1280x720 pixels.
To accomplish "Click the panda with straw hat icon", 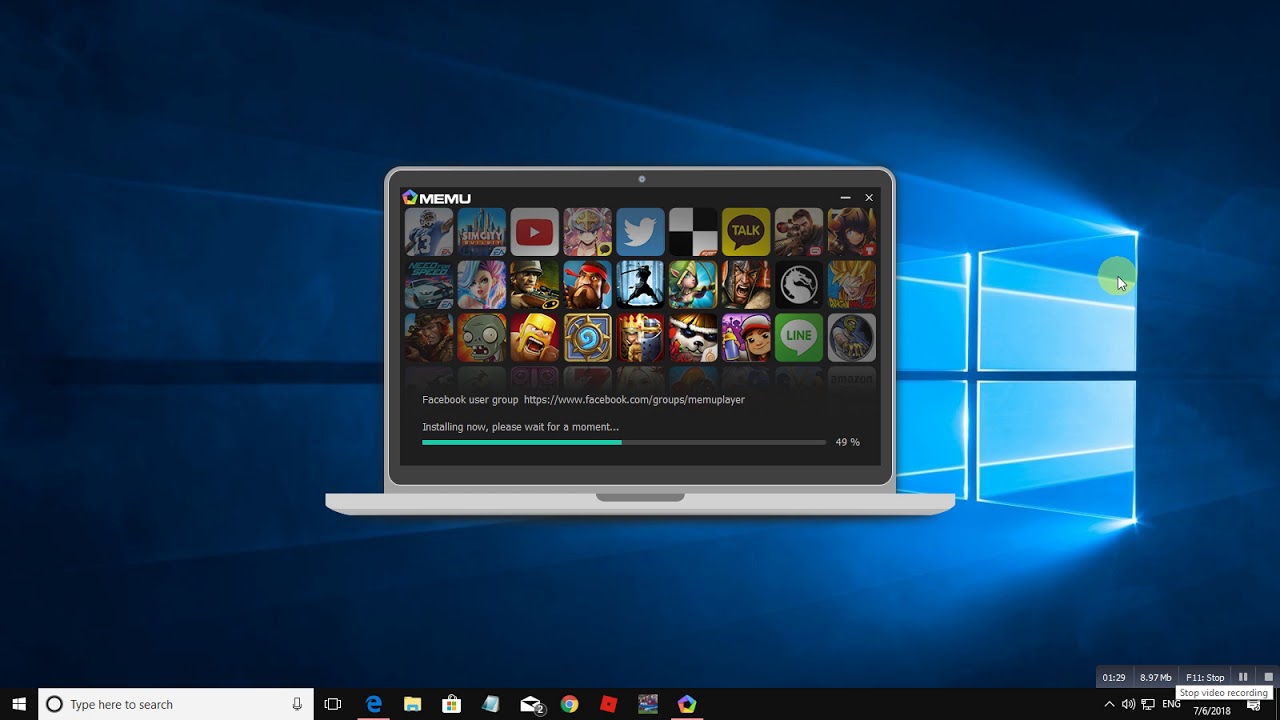I will (x=693, y=338).
